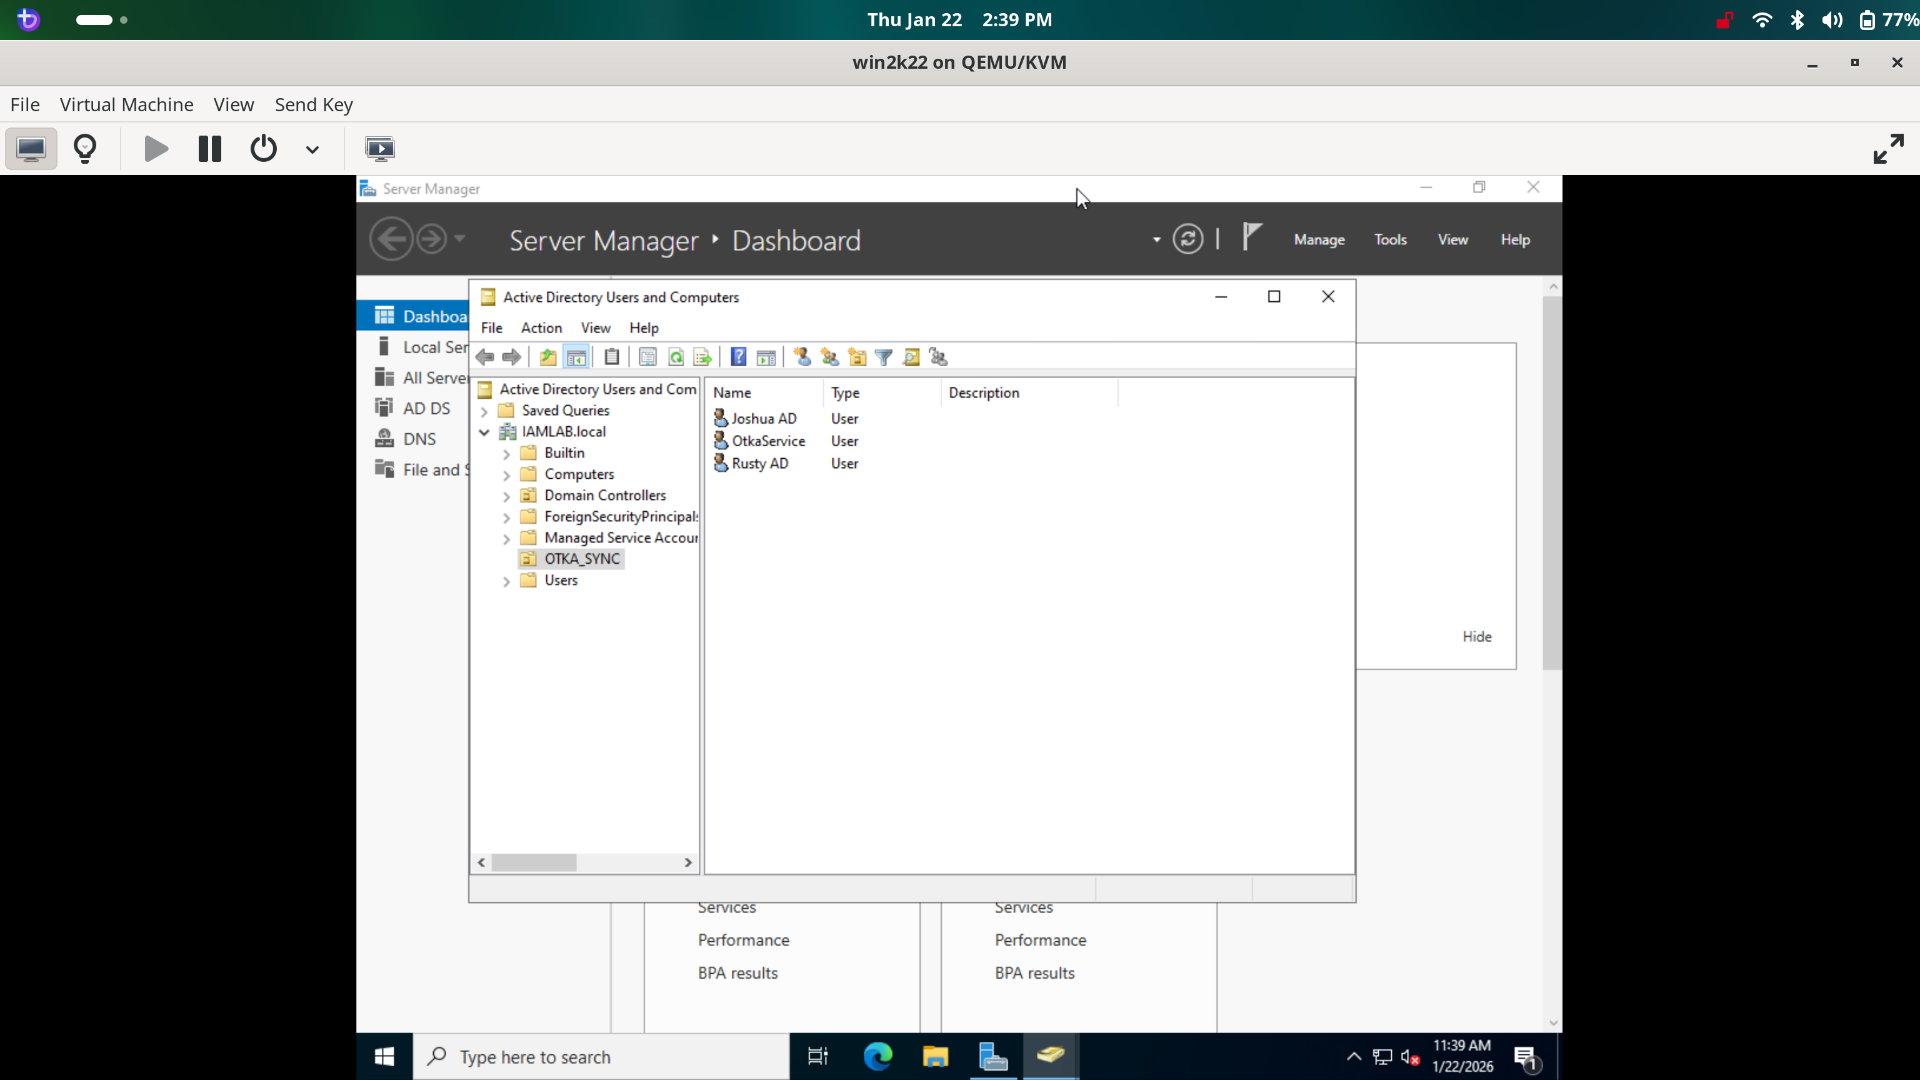The image size is (1920, 1080).
Task: Click the Manage button in Server Manager
Action: pyautogui.click(x=1319, y=239)
